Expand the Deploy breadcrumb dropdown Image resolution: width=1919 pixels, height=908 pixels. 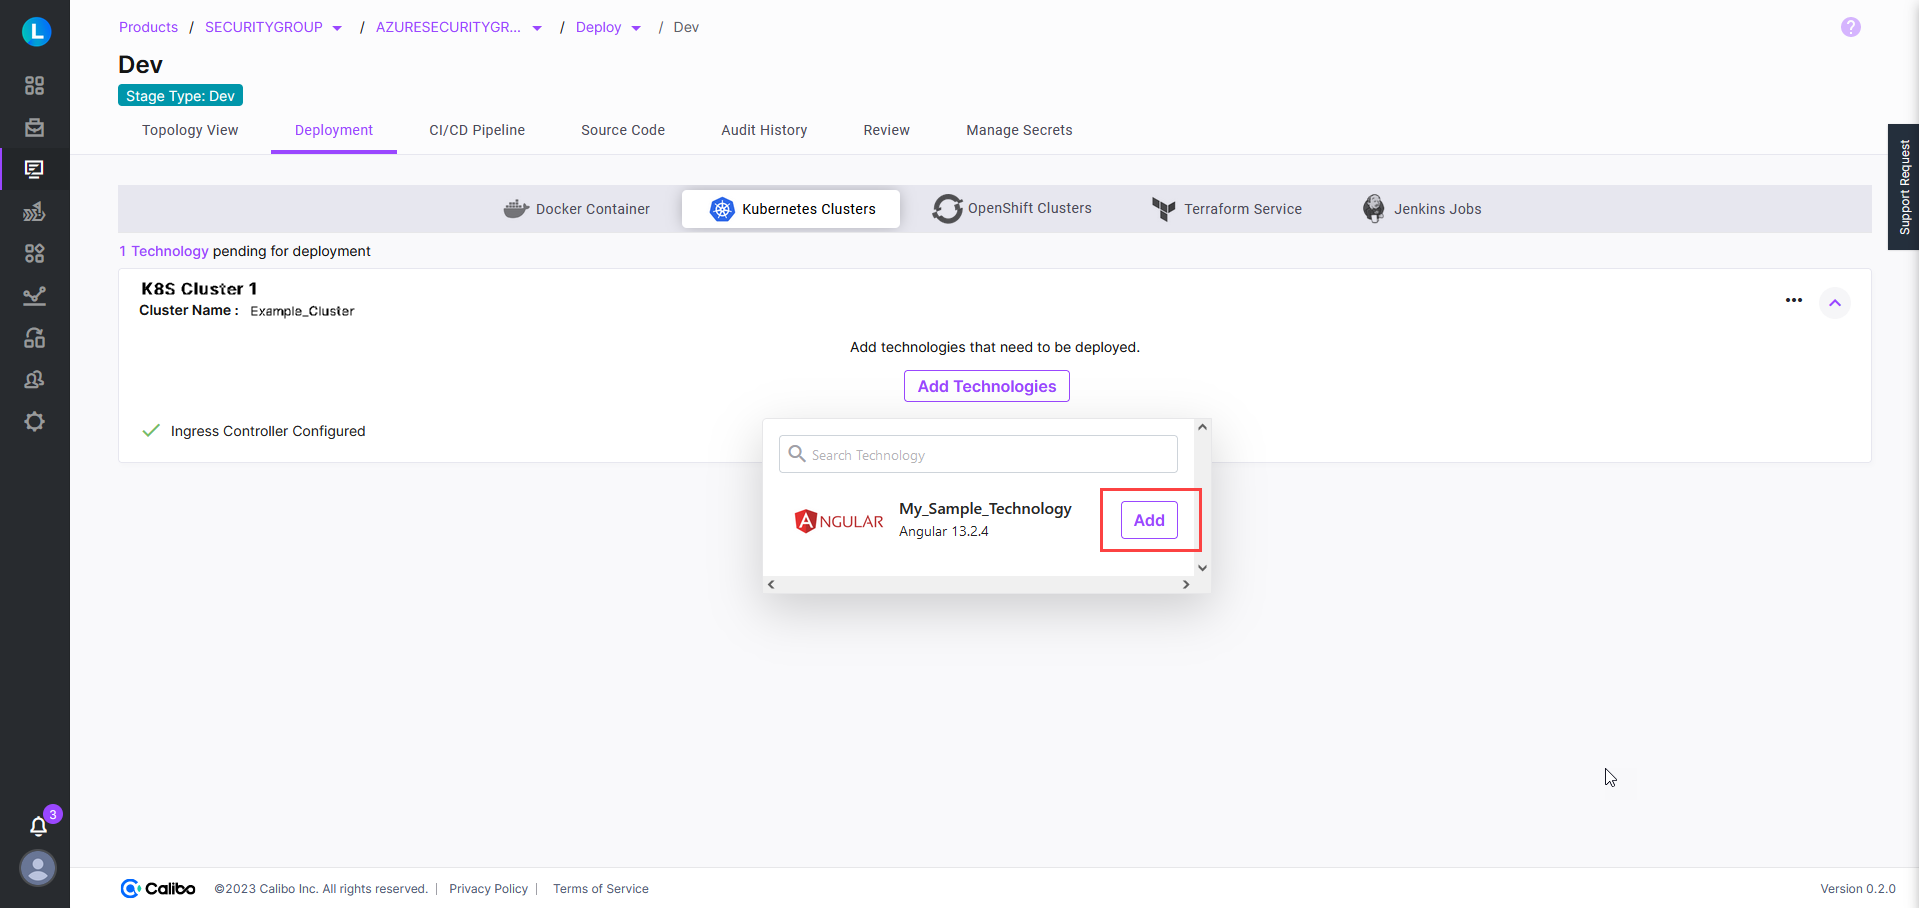(634, 27)
